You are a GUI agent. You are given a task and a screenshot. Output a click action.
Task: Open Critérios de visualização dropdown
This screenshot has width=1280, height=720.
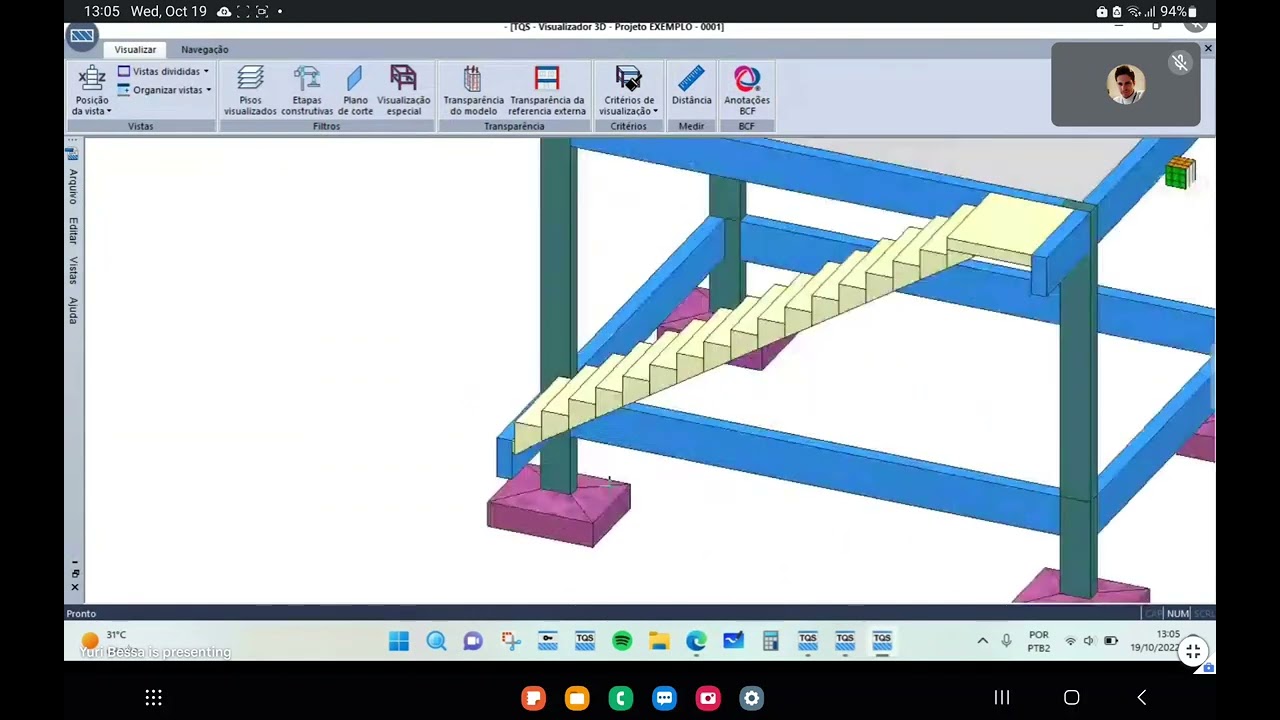[x=628, y=91]
